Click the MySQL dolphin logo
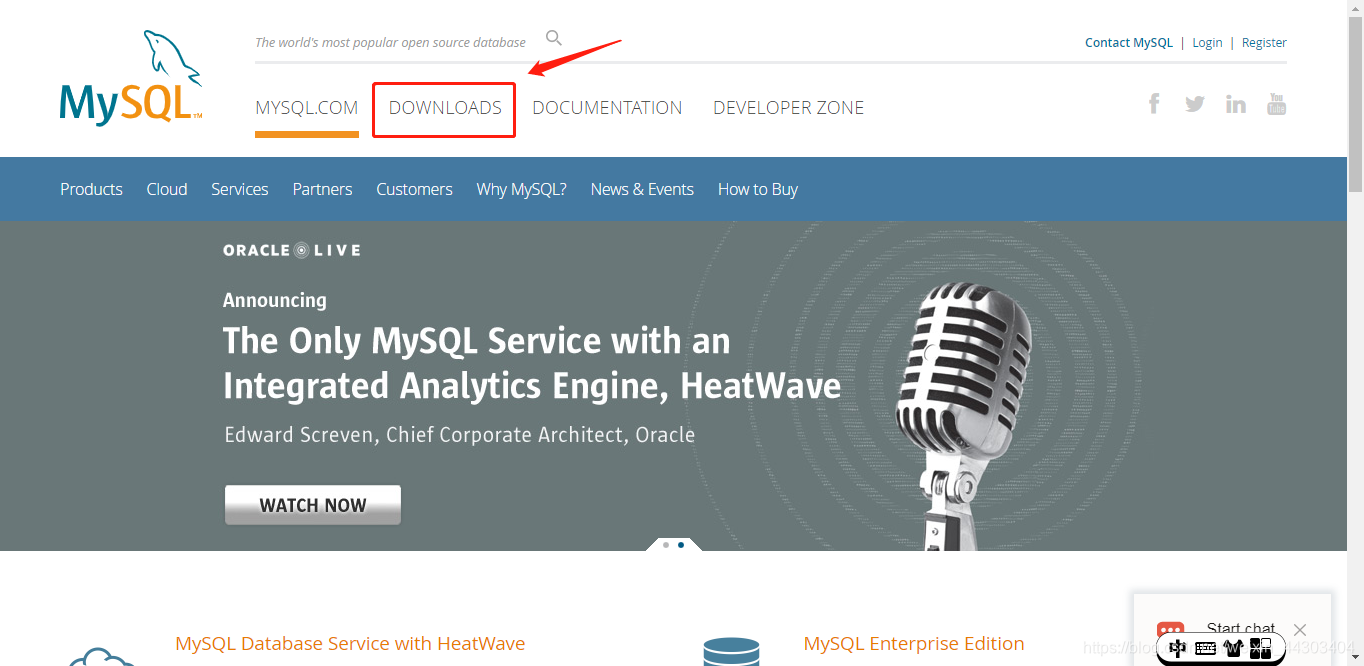The image size is (1364, 666). (131, 78)
